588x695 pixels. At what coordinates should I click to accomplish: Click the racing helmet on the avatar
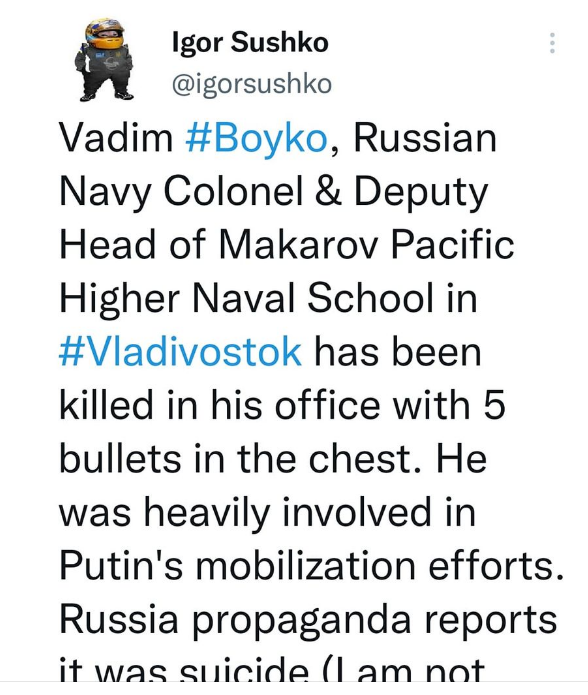point(105,34)
